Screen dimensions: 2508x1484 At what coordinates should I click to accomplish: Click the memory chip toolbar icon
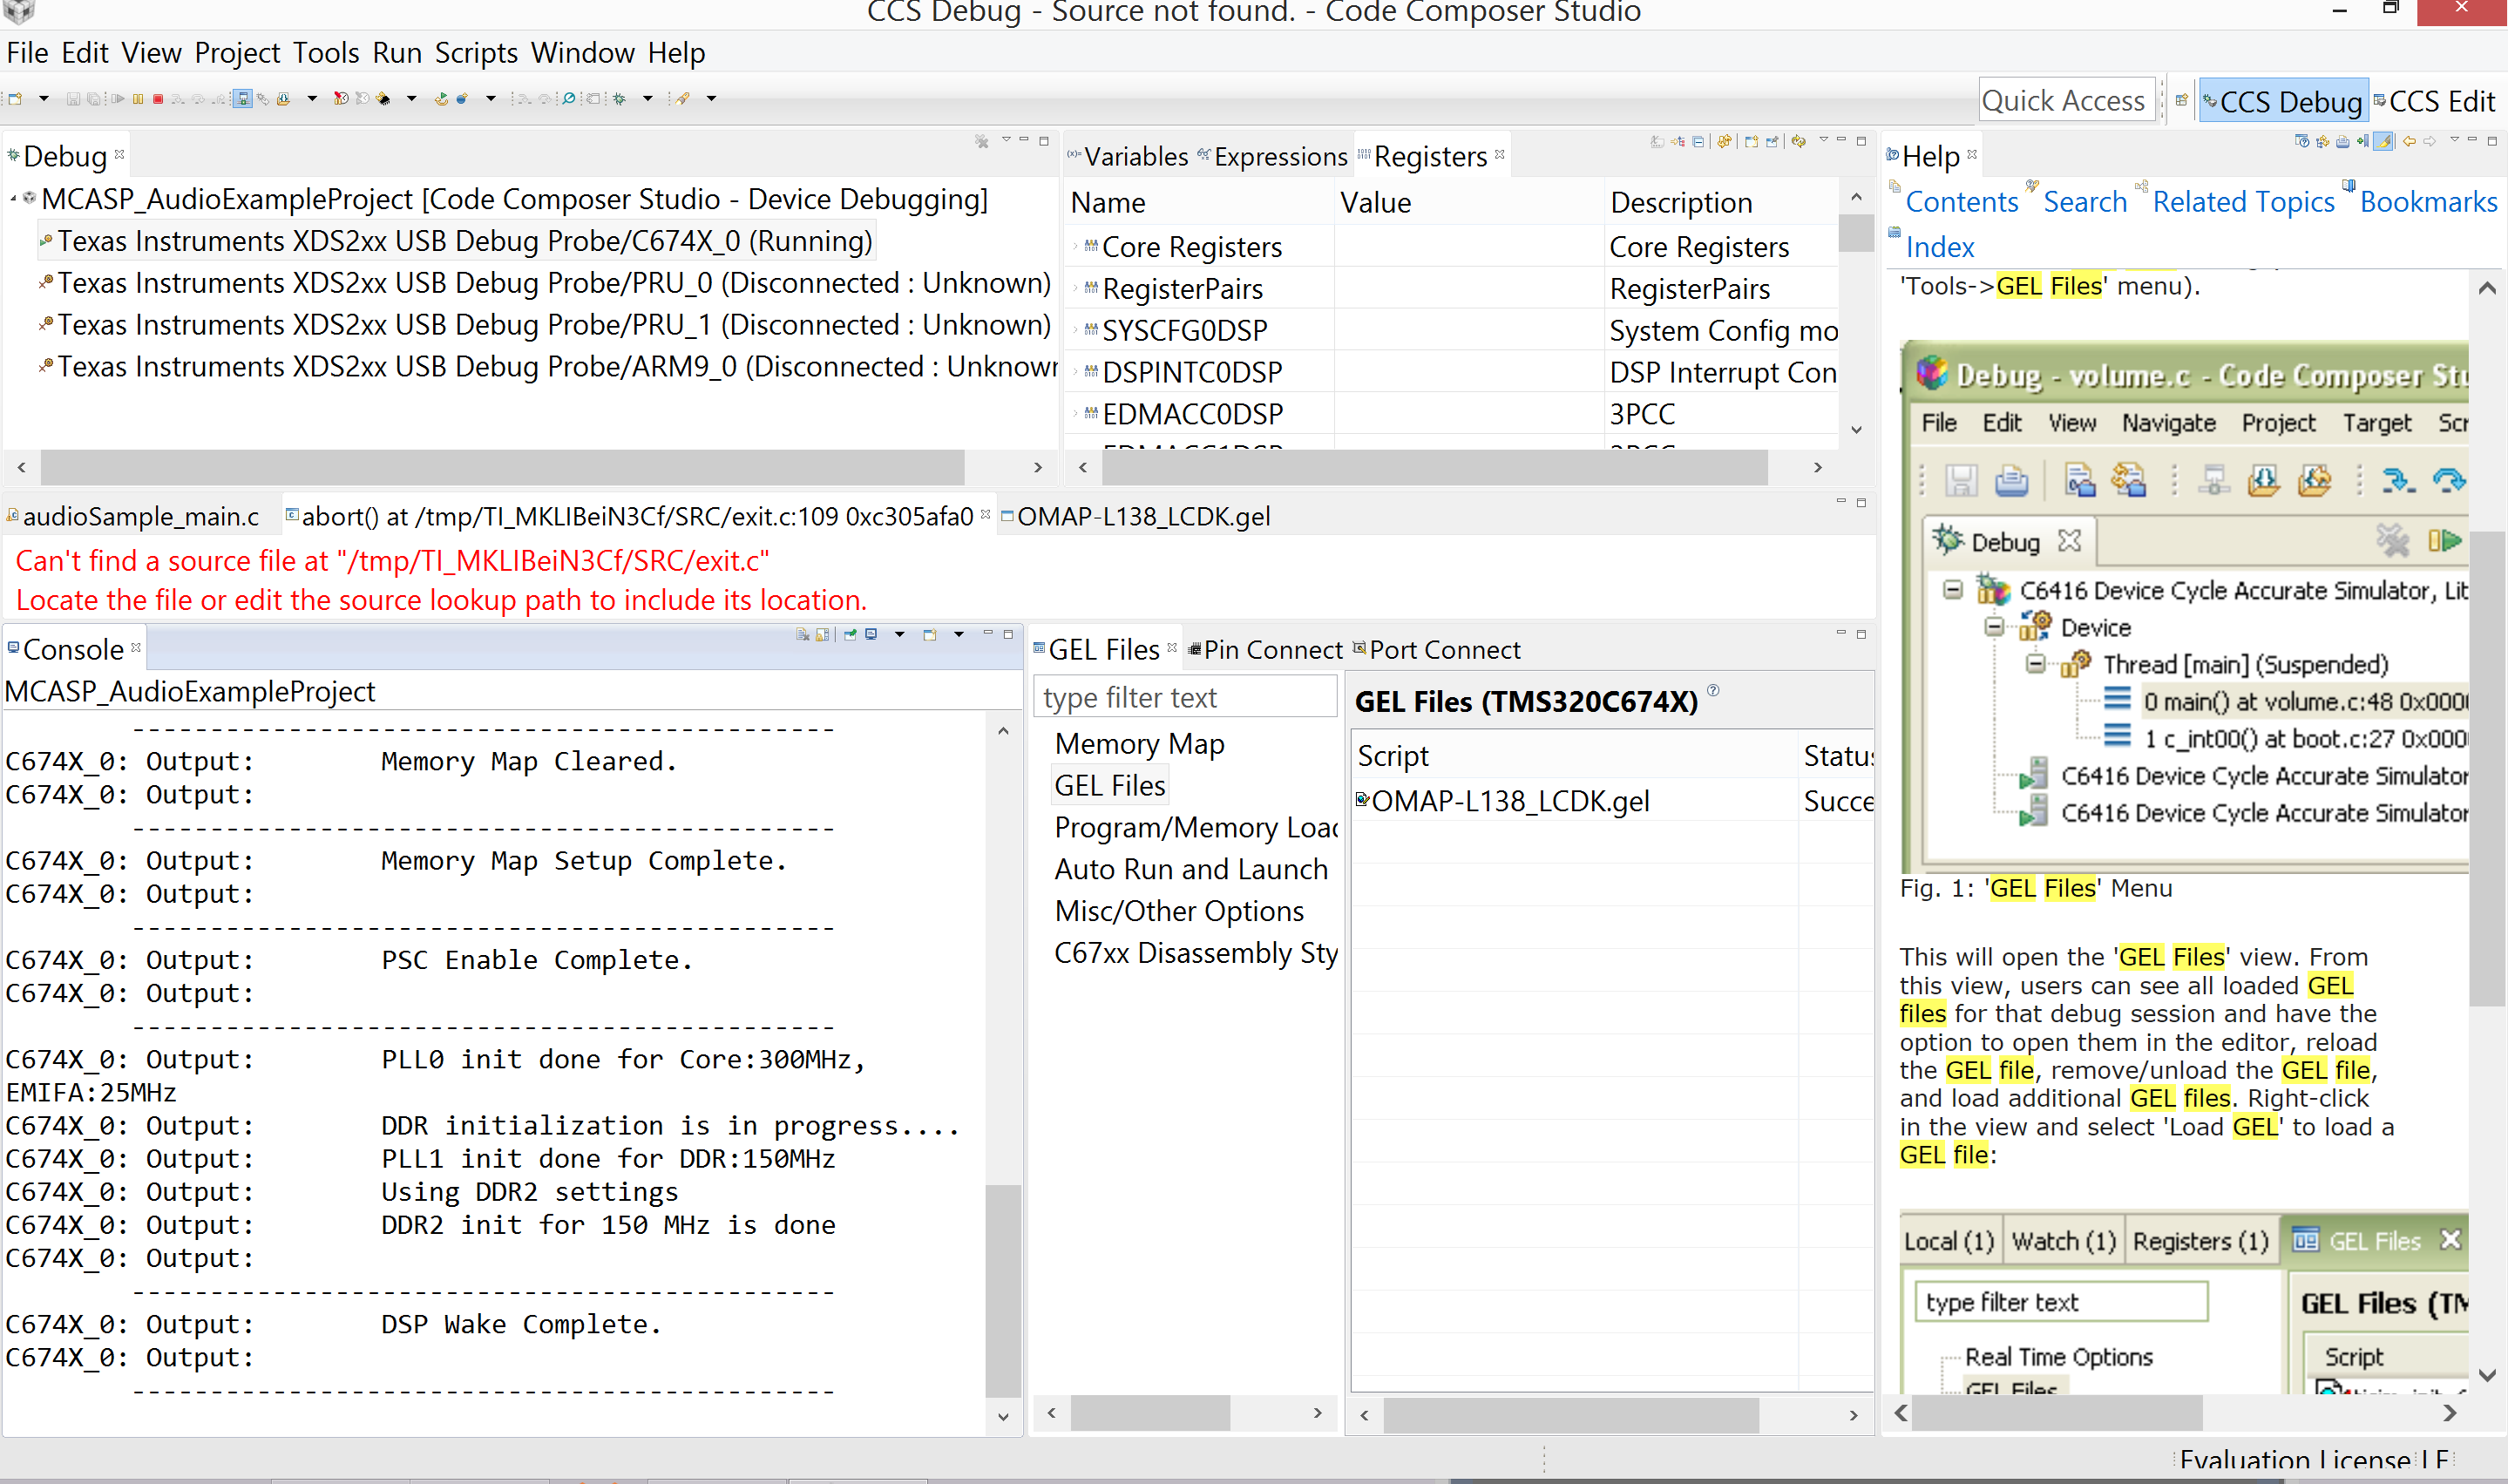(384, 99)
